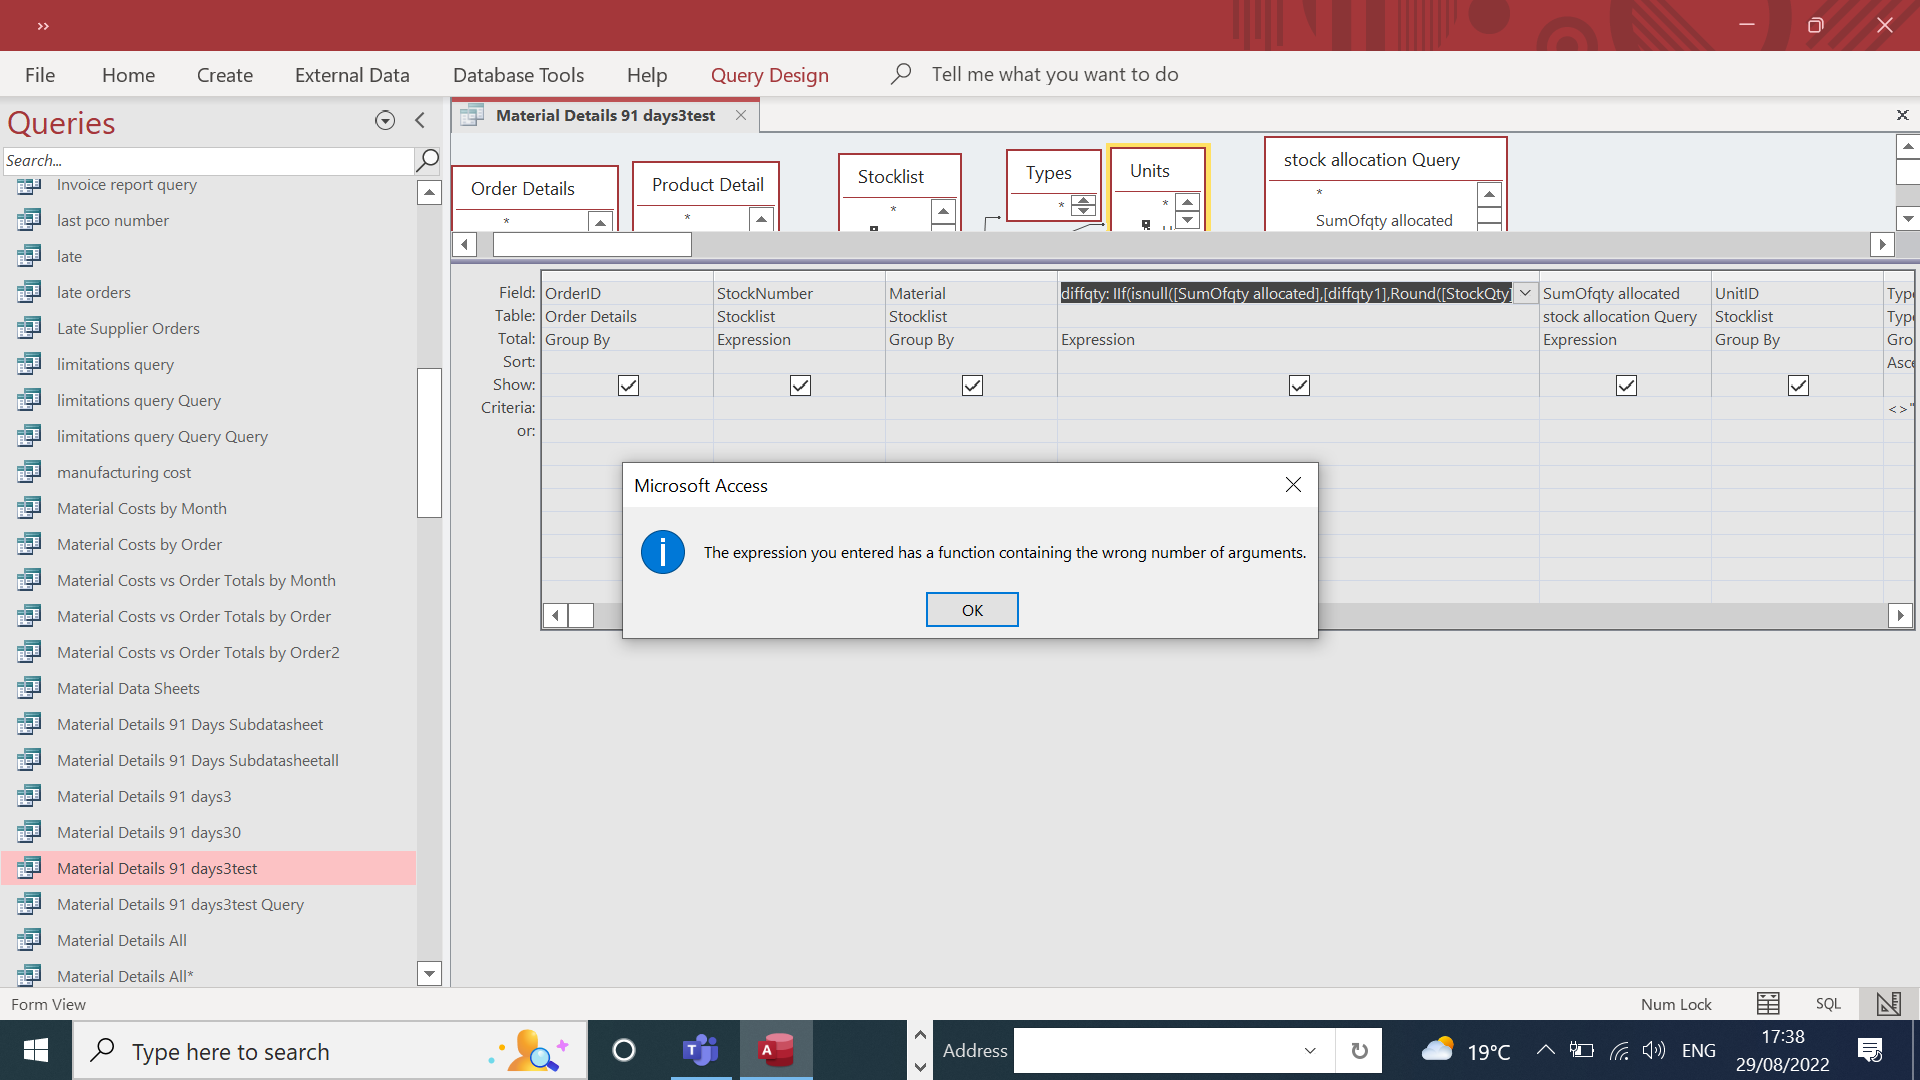Close the Material Details 91 days3test tab

[x=741, y=115]
